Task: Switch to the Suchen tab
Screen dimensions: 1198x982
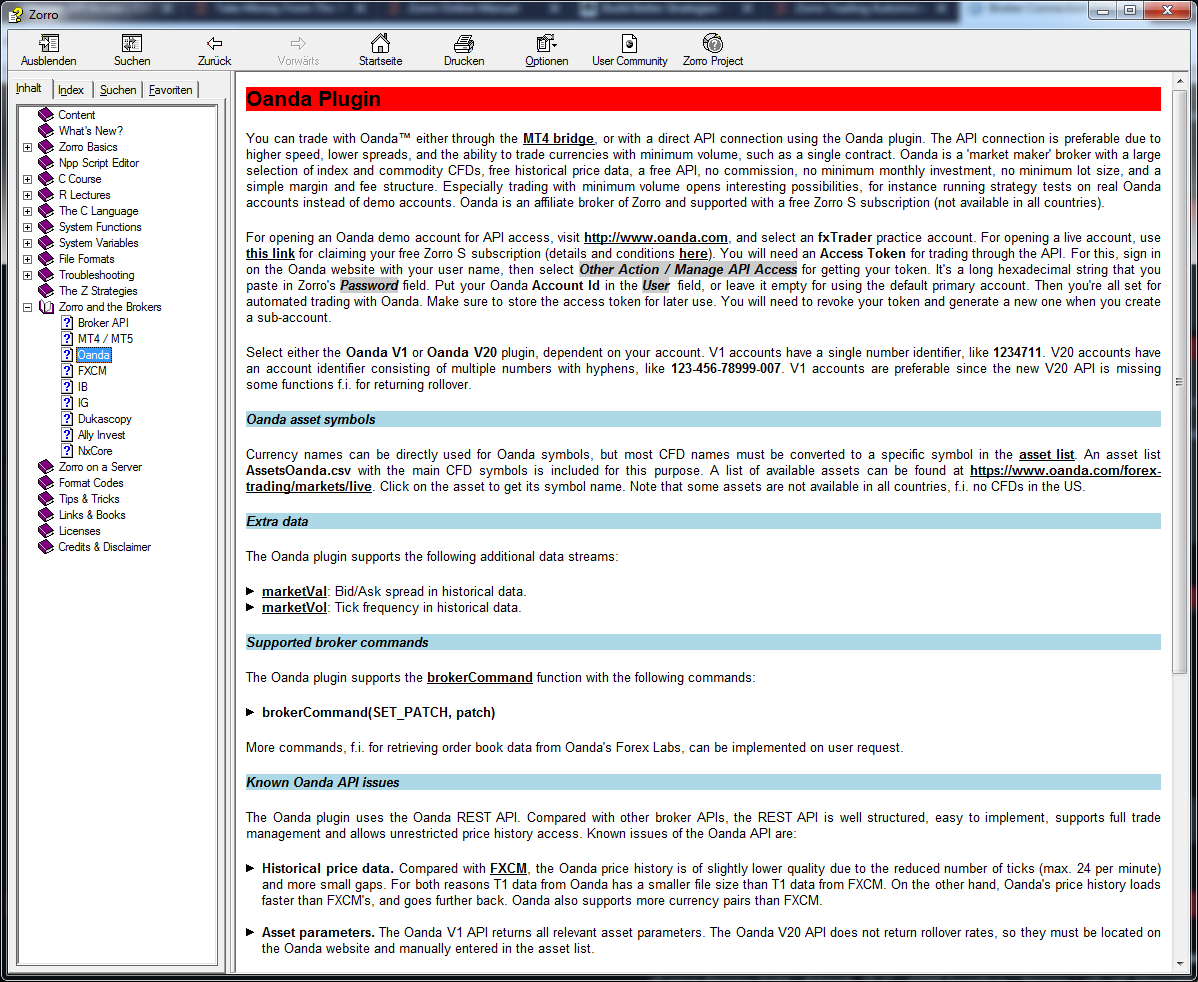Action: click(x=118, y=90)
